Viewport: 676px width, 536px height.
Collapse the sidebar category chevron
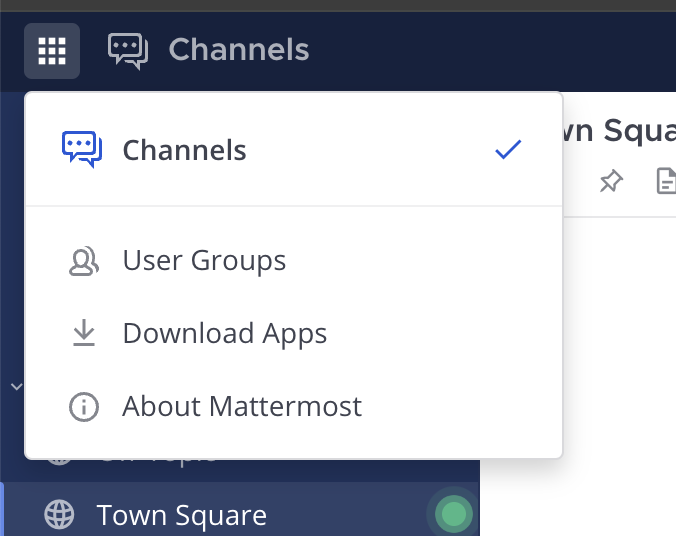(16, 386)
